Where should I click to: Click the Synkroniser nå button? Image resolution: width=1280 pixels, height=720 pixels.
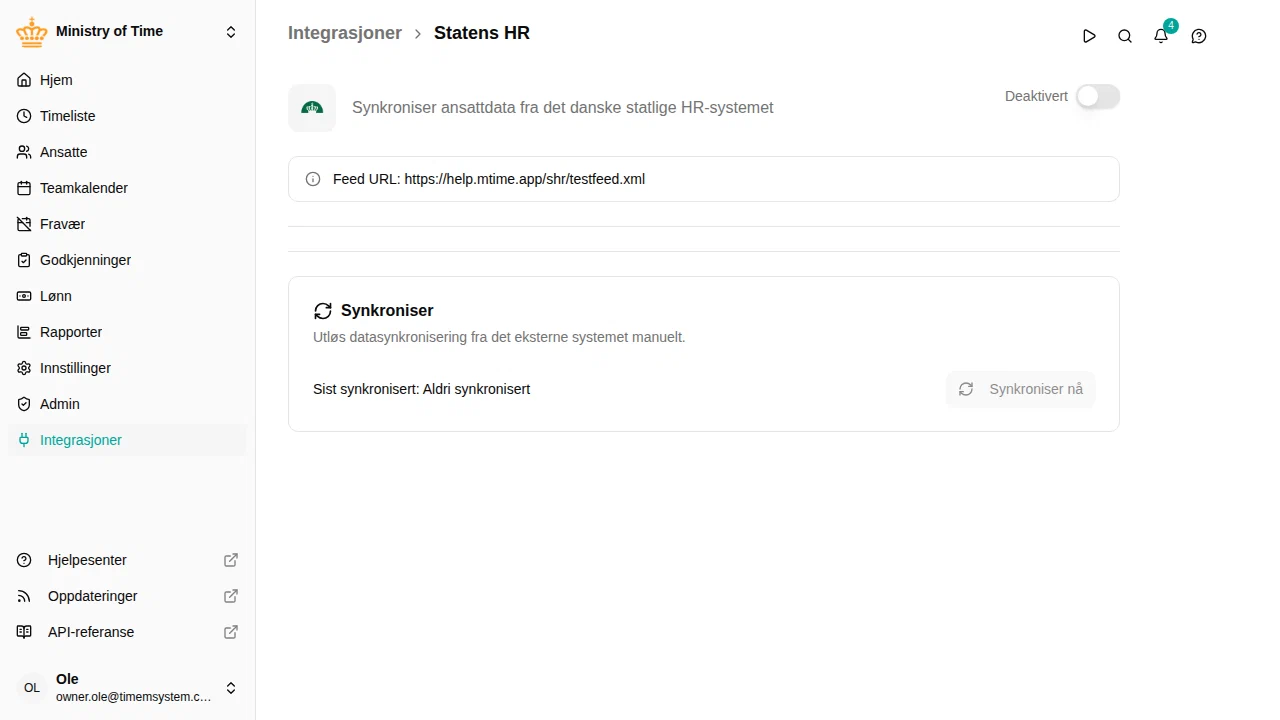[x=1021, y=389]
